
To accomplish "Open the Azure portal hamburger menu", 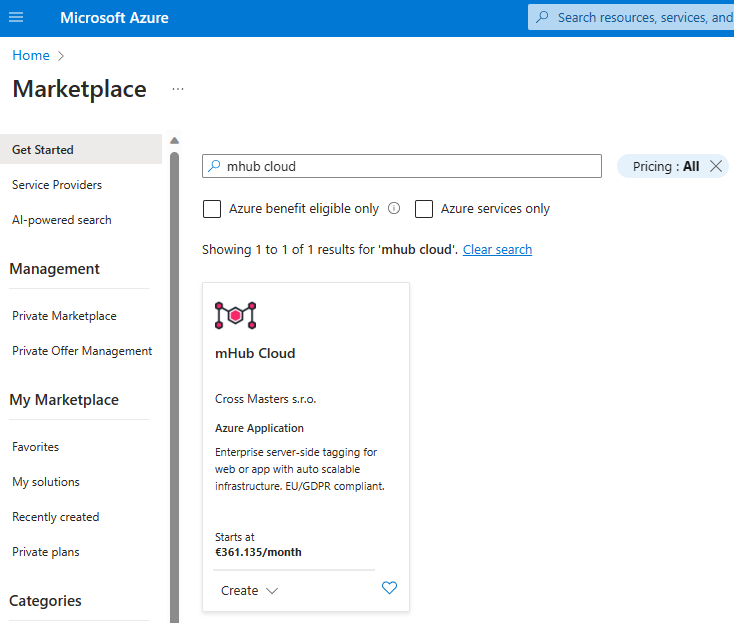I will [x=16, y=18].
